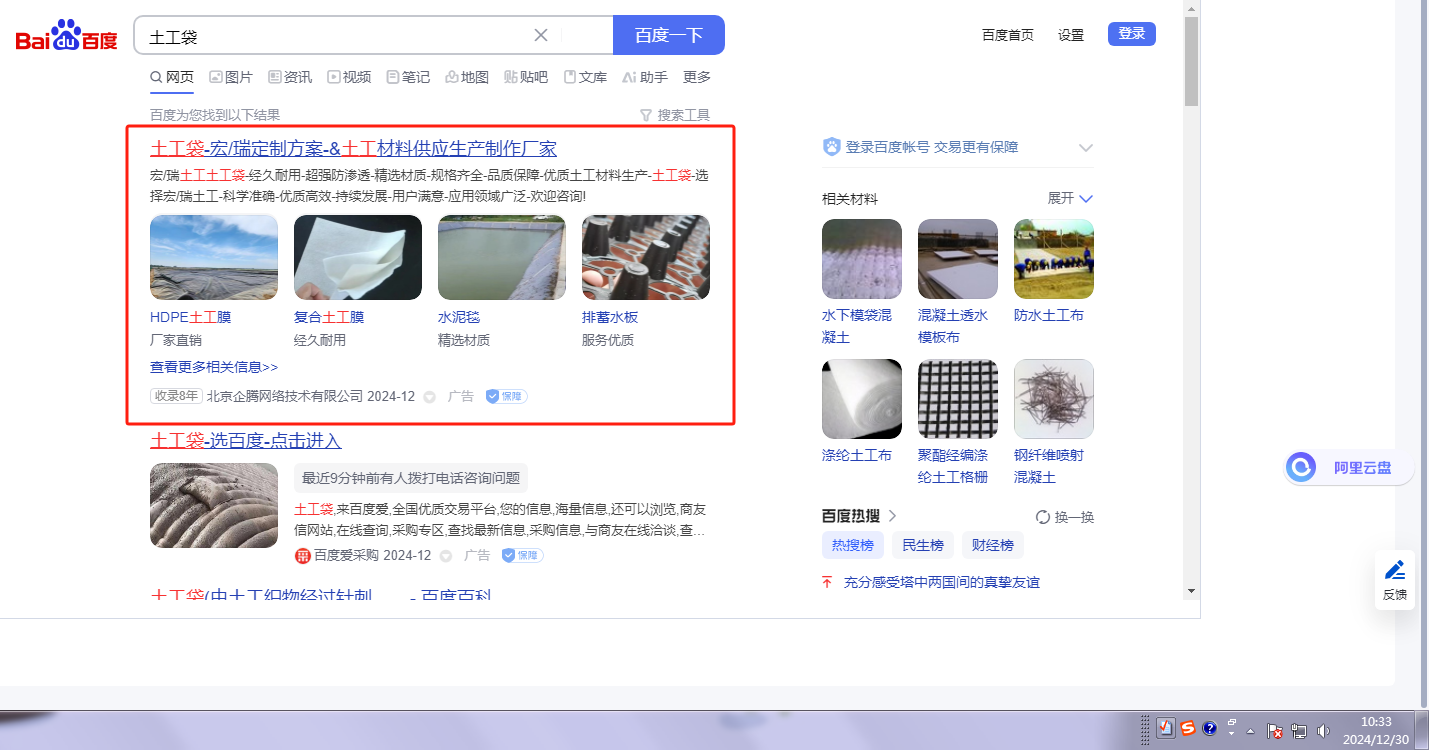Open 水下模袋混凝土 thumbnail
Screen dimensions: 1429x750
(862, 259)
